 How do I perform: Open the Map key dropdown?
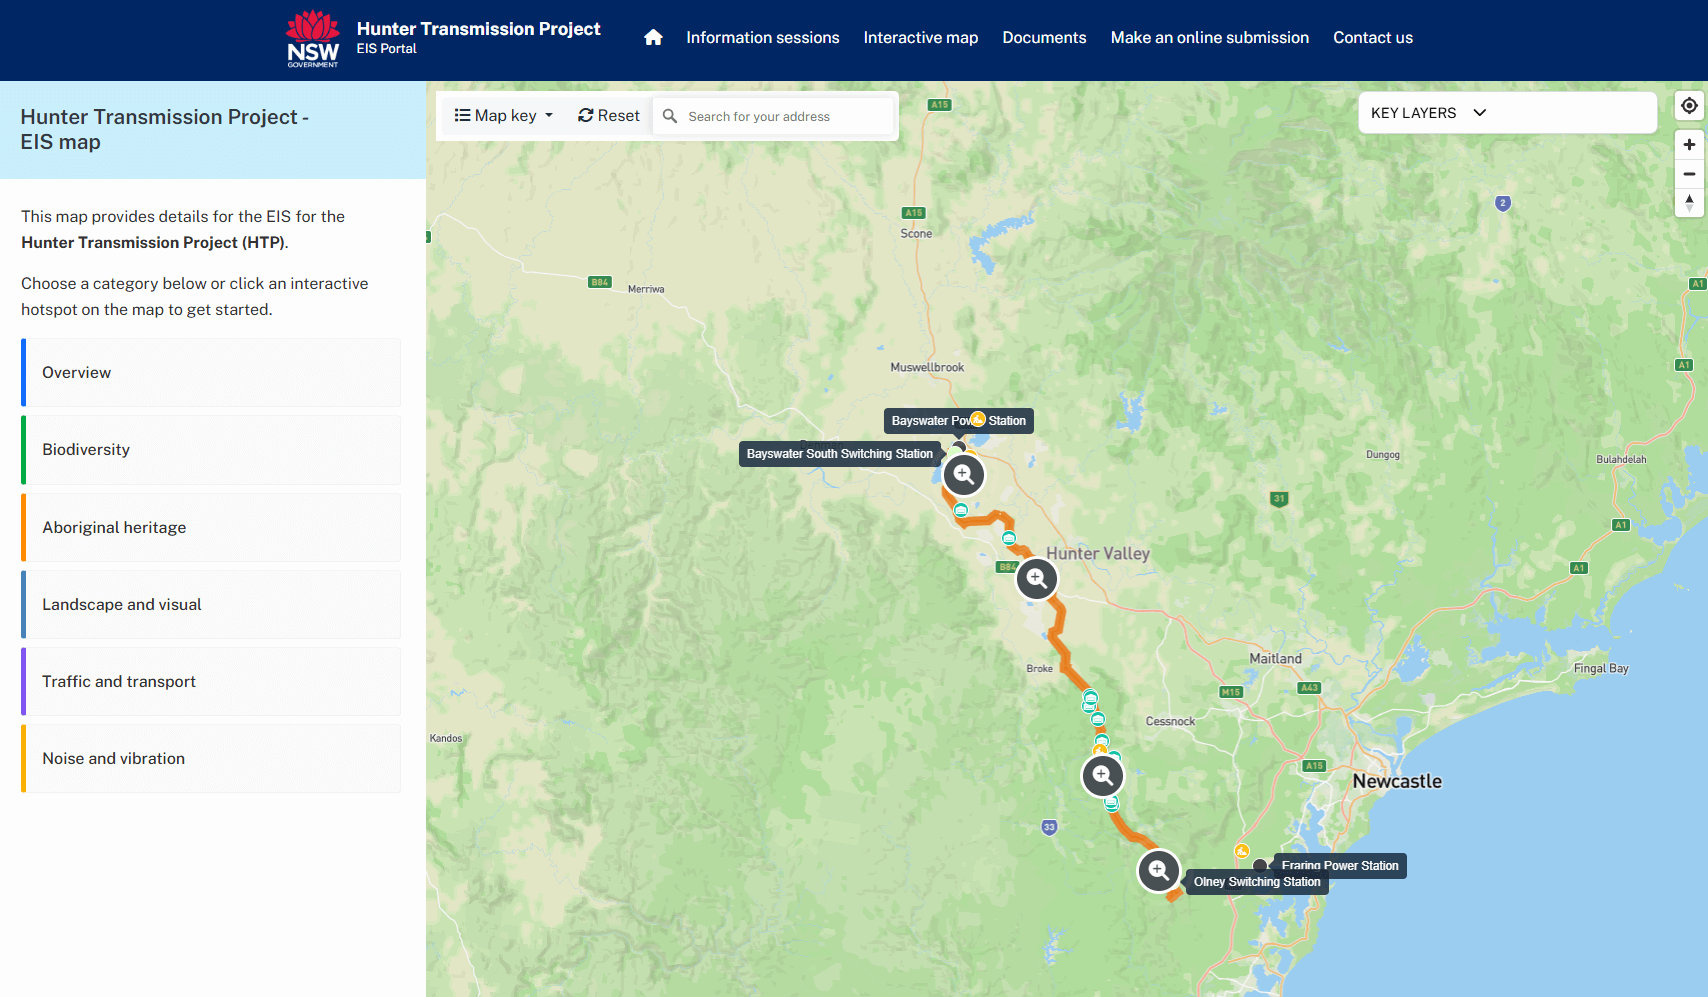504,116
